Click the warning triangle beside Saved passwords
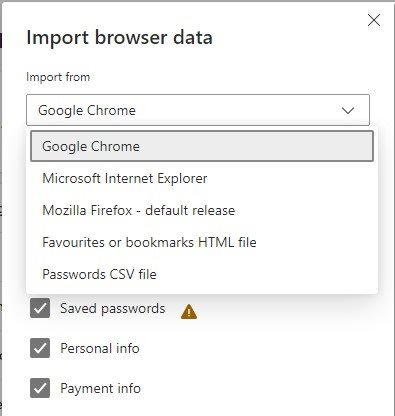The image size is (395, 416). pos(189,312)
